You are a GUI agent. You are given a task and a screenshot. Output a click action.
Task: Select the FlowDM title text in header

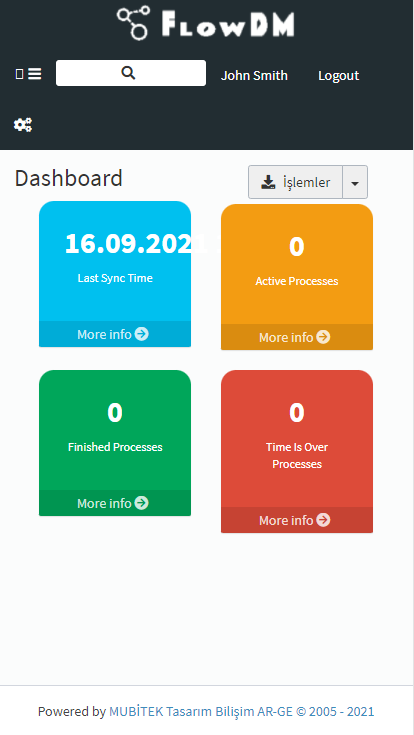point(228,24)
